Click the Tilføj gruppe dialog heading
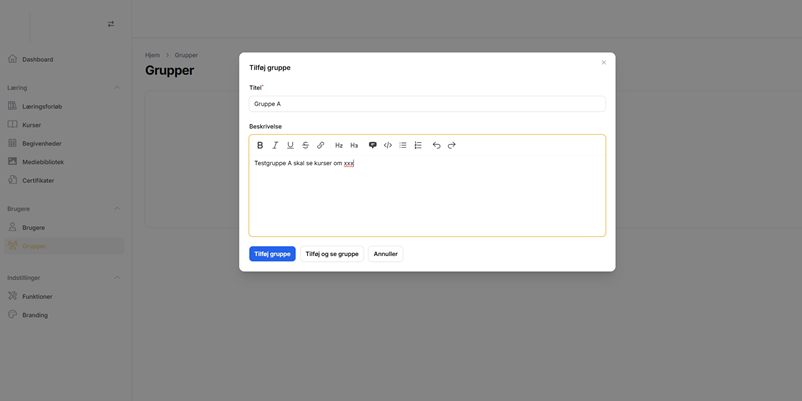This screenshot has width=802, height=401. 270,68
